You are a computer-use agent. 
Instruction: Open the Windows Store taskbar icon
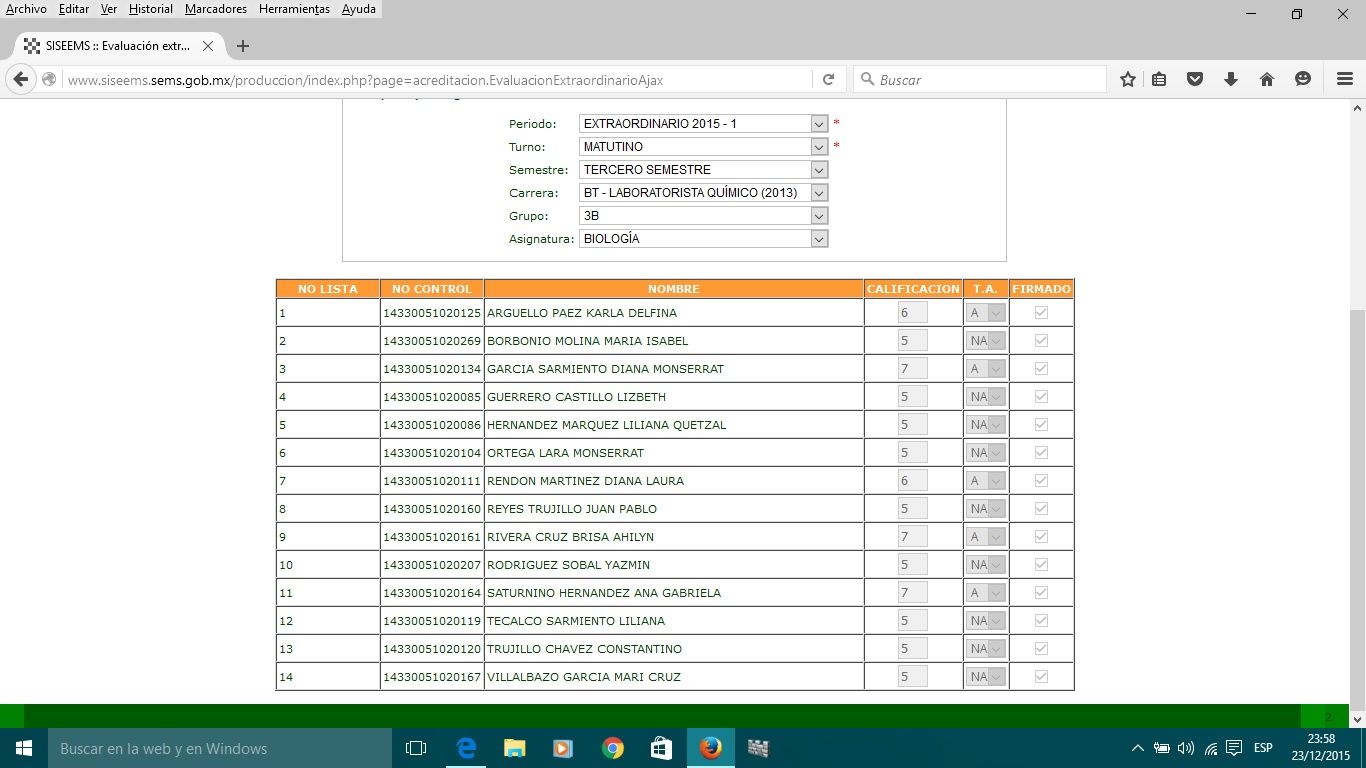point(661,748)
